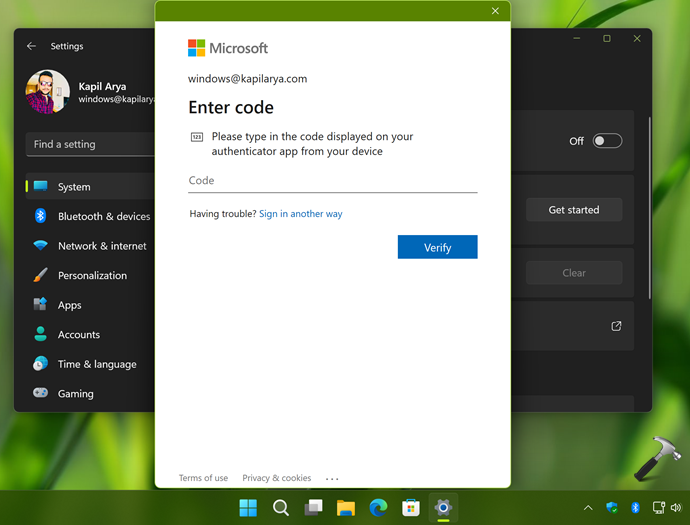Screen dimensions: 690x525
Task: Toggle the Off switch in Settings
Action: point(606,141)
